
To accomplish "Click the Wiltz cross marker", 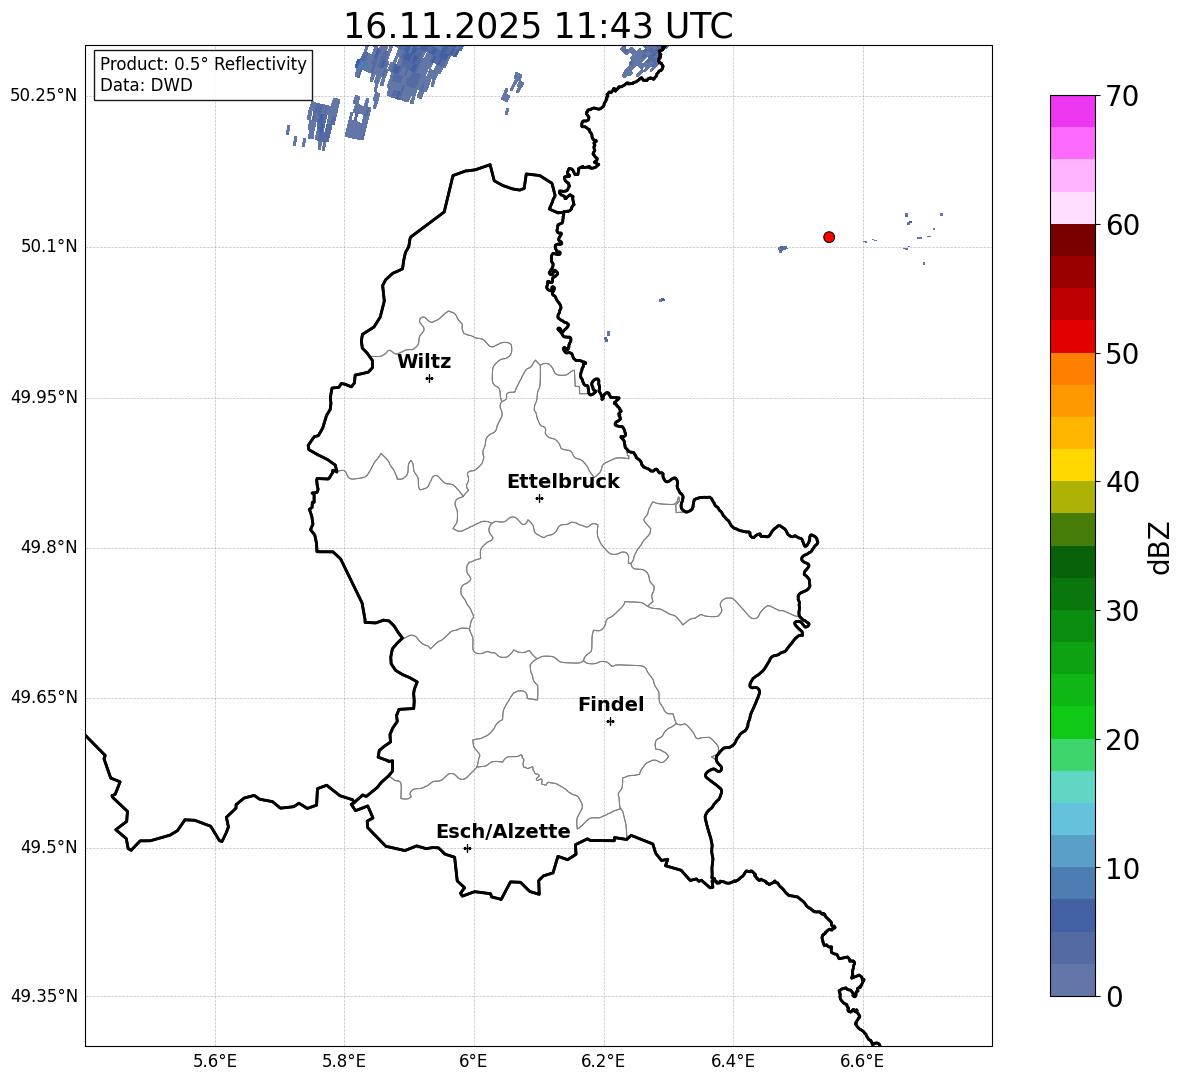I will click(430, 378).
